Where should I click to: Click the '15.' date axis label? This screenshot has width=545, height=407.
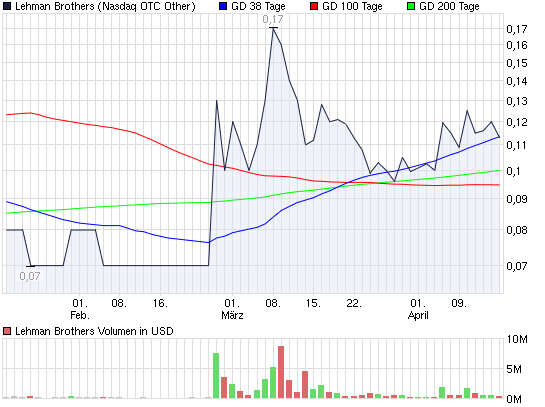pyautogui.click(x=313, y=303)
